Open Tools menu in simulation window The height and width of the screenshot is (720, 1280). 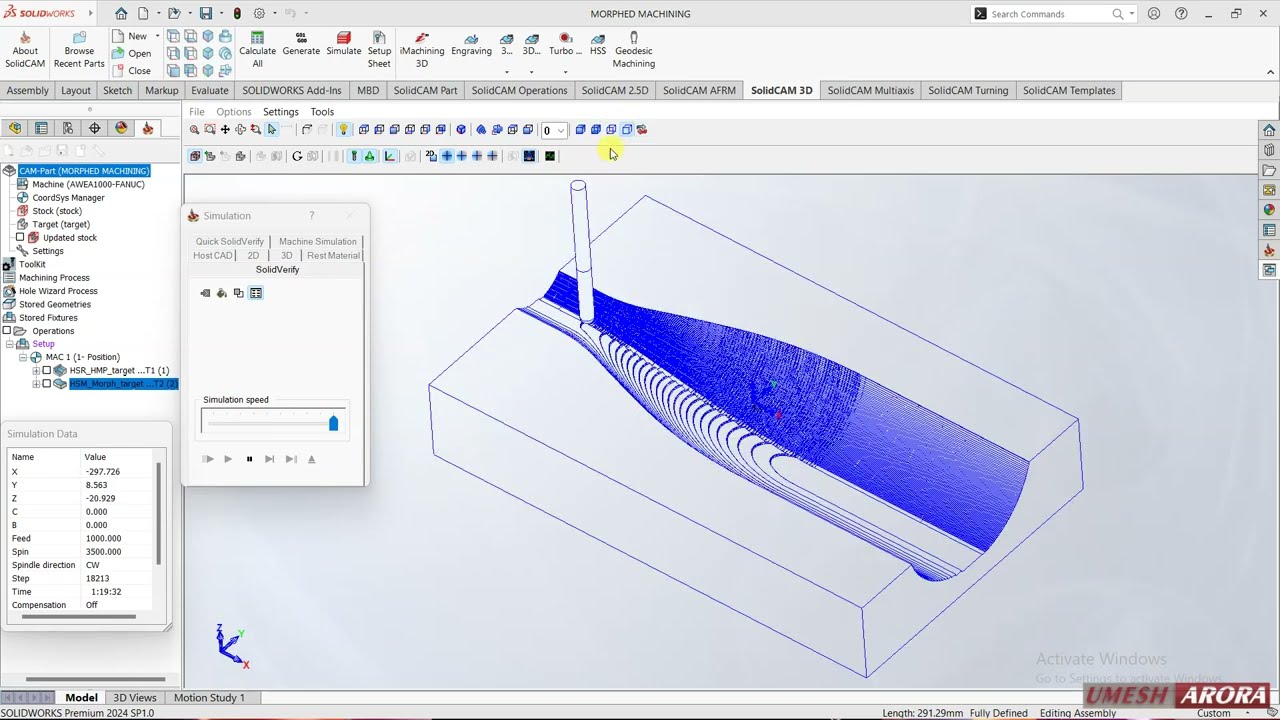(x=322, y=112)
